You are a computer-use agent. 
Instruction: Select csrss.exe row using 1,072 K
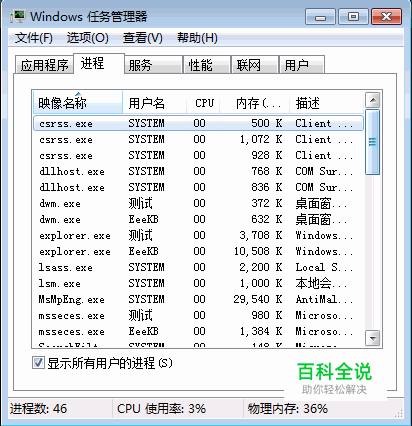tap(198, 139)
